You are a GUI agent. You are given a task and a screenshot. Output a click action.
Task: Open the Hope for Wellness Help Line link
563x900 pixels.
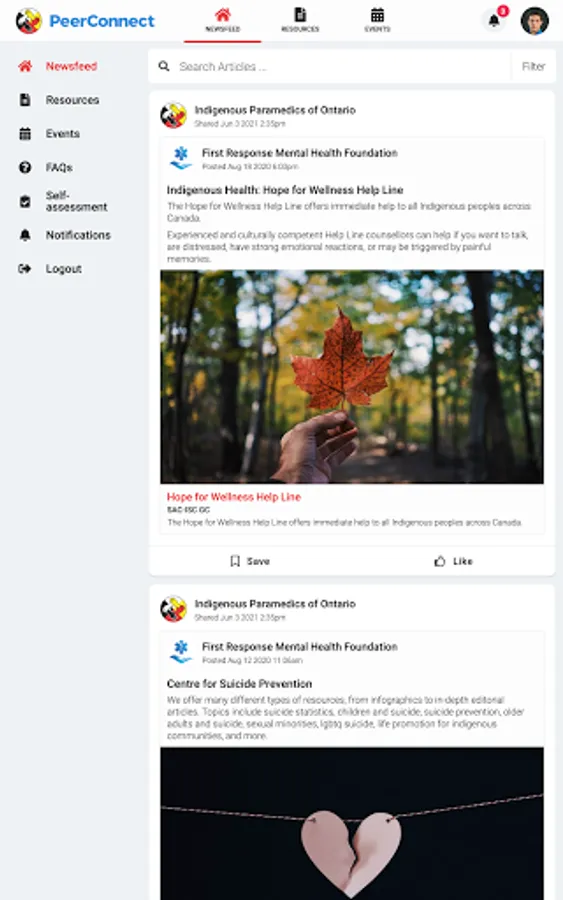(234, 497)
